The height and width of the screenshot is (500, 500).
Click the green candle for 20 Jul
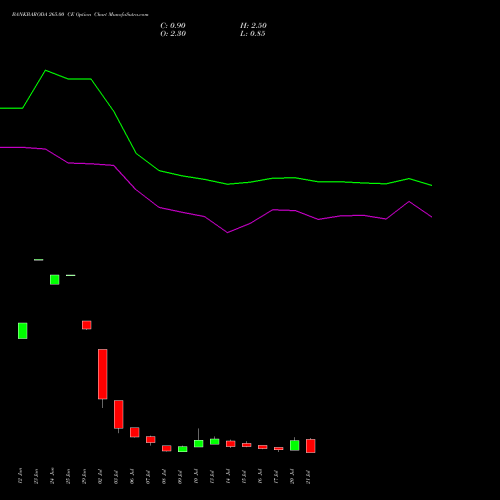tap(295, 445)
